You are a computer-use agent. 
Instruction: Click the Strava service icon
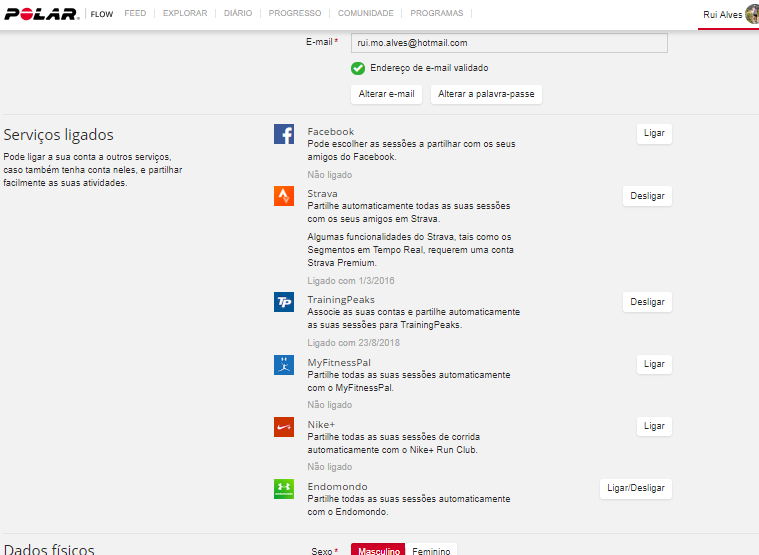pos(284,196)
